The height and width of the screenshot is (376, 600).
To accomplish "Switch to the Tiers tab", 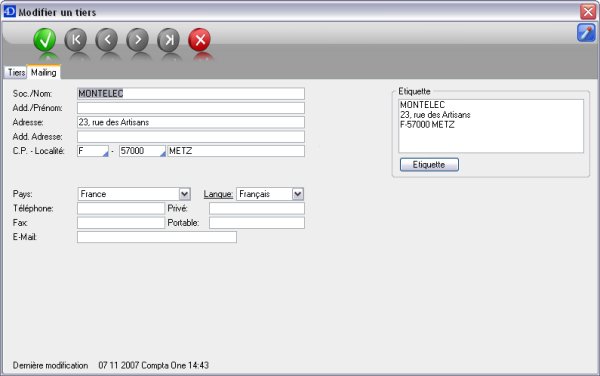I will click(16, 72).
